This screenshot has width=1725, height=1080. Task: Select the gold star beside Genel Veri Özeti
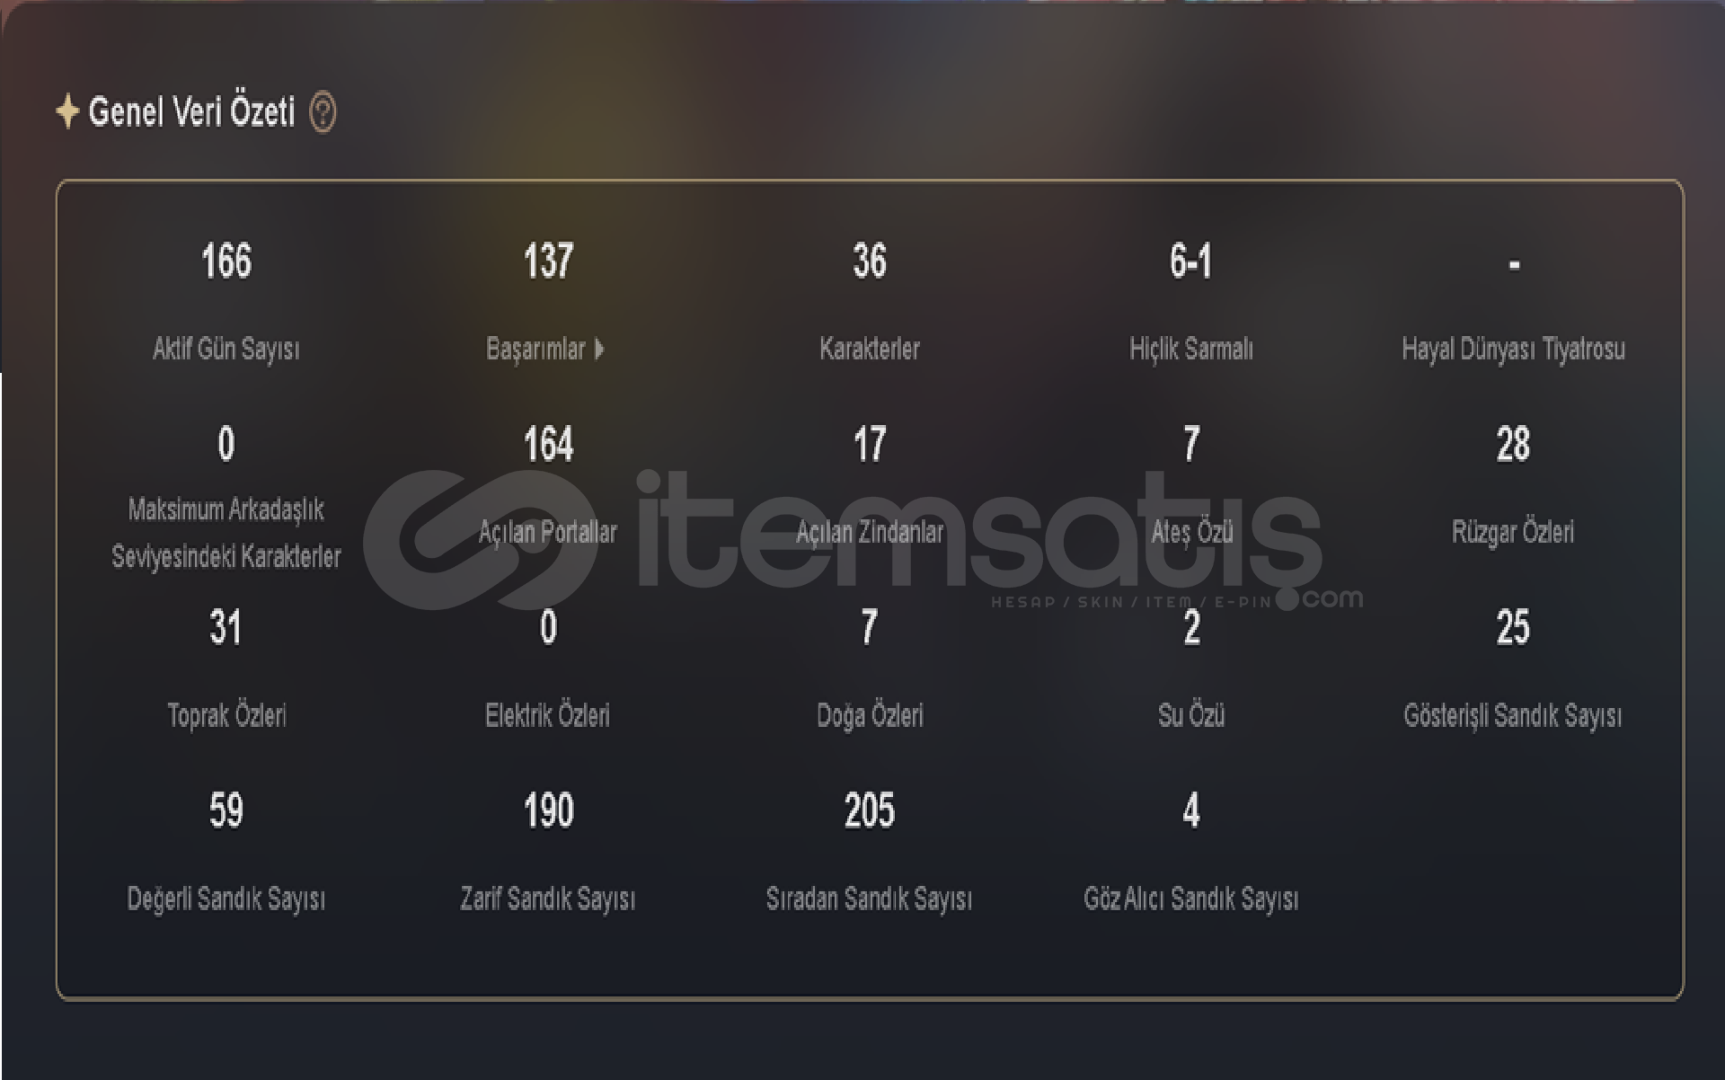(x=67, y=111)
